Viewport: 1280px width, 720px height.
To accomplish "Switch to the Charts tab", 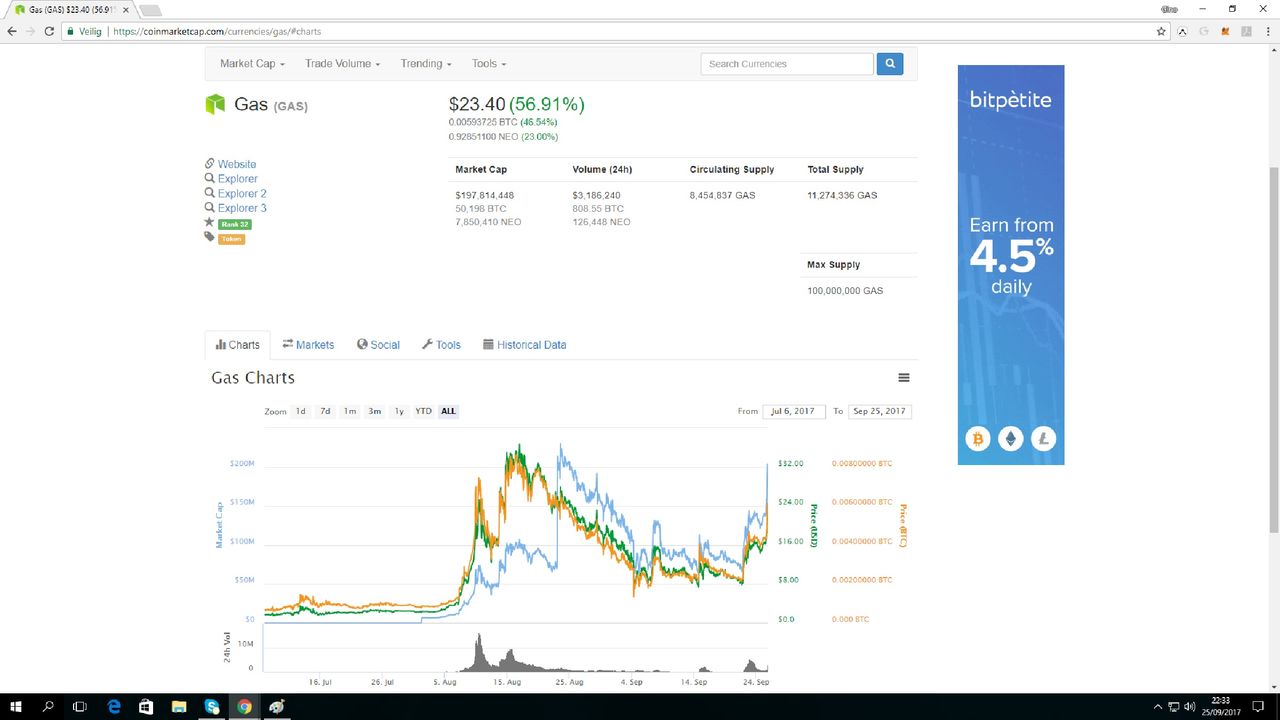I will (238, 345).
